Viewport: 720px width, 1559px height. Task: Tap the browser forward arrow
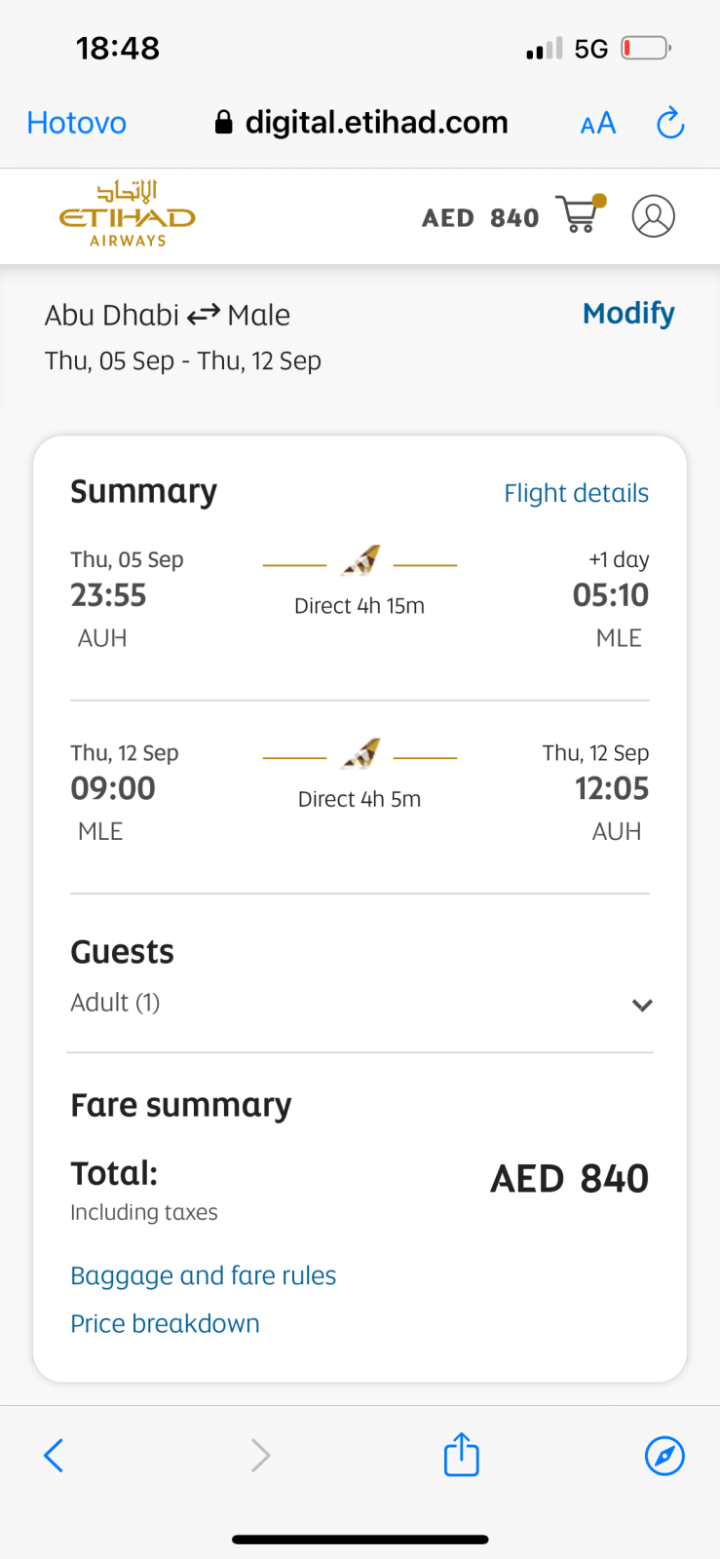coord(260,1455)
